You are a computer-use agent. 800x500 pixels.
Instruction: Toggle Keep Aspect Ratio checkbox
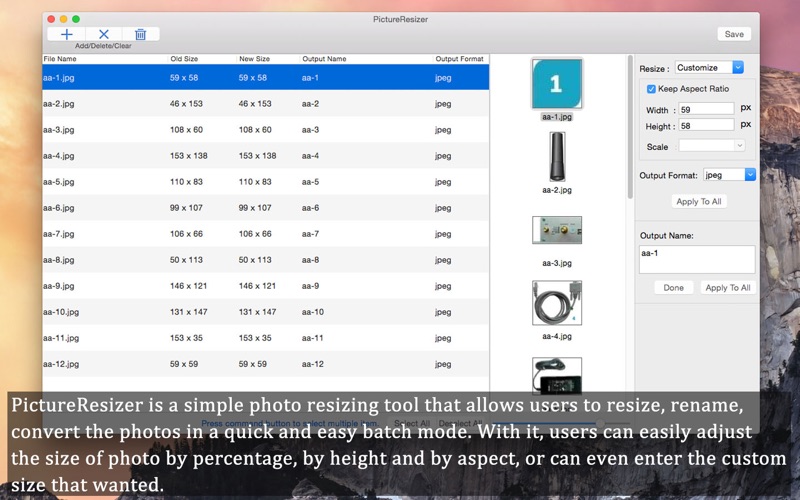point(651,89)
